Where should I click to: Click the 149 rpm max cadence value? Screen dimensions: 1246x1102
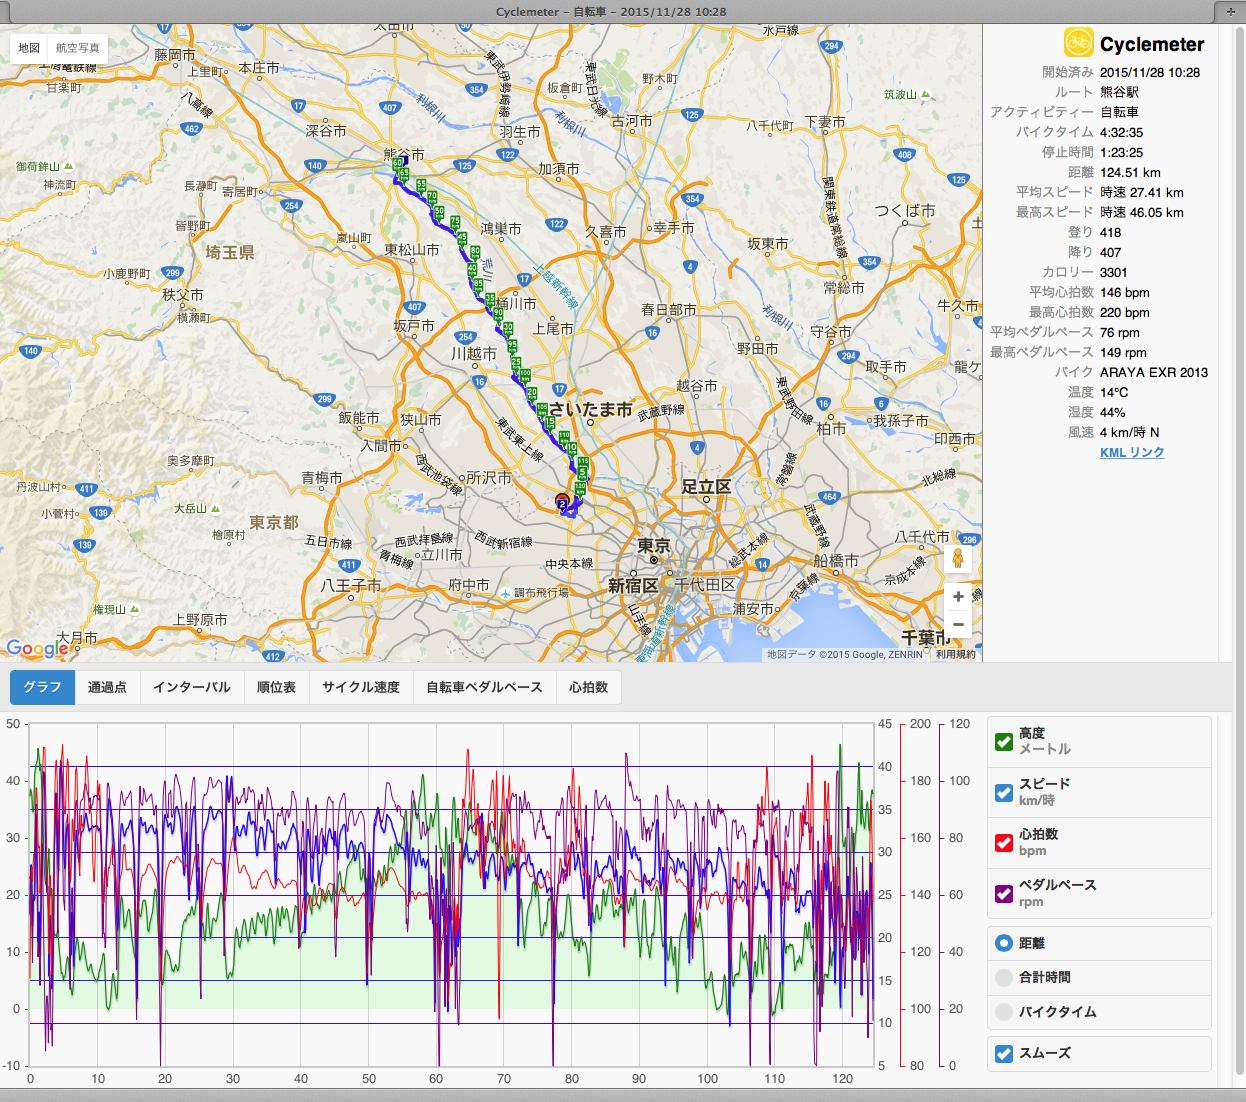coord(1123,352)
